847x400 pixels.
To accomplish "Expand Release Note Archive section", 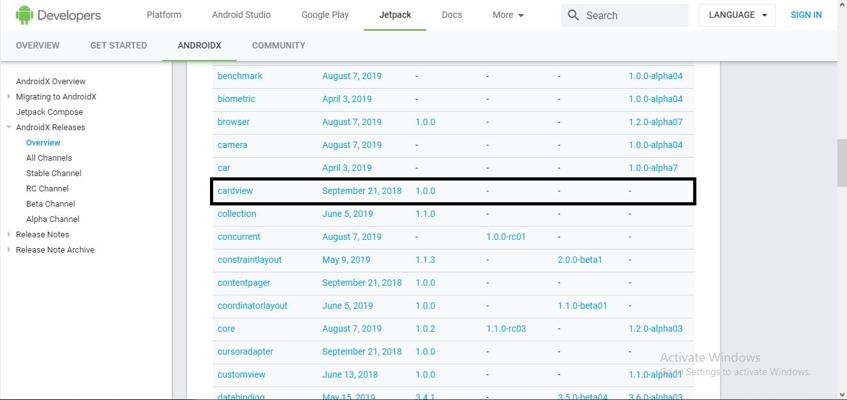I will click(9, 250).
